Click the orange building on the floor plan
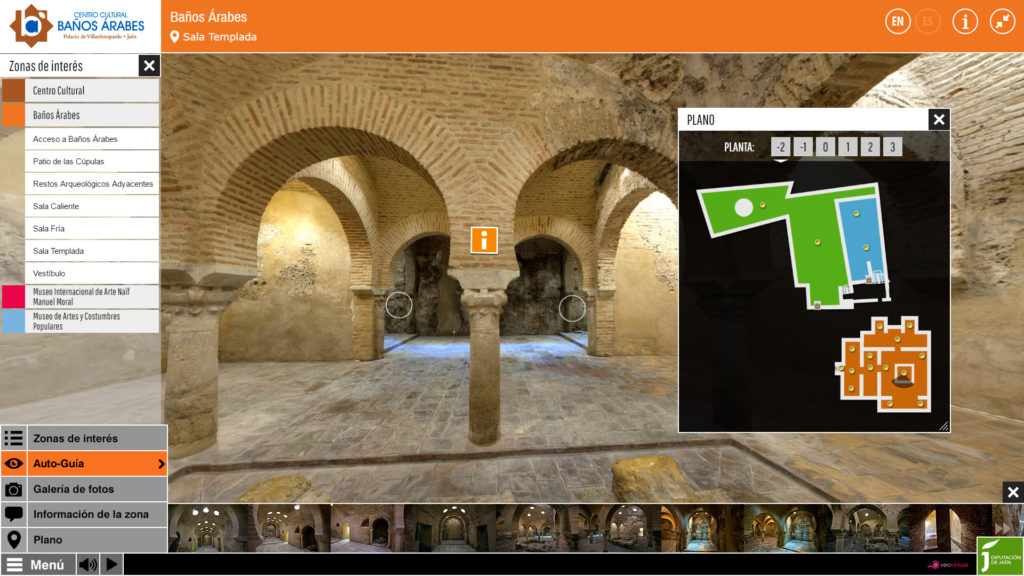Viewport: 1024px width, 576px height. click(884, 364)
